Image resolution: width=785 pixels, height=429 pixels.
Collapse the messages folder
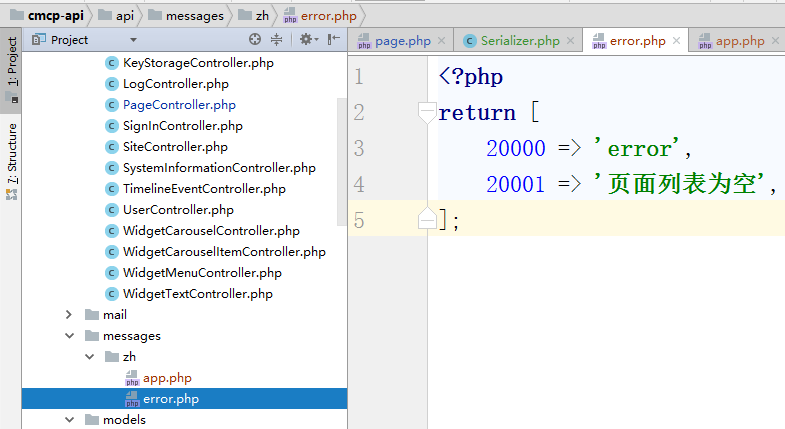pos(70,336)
